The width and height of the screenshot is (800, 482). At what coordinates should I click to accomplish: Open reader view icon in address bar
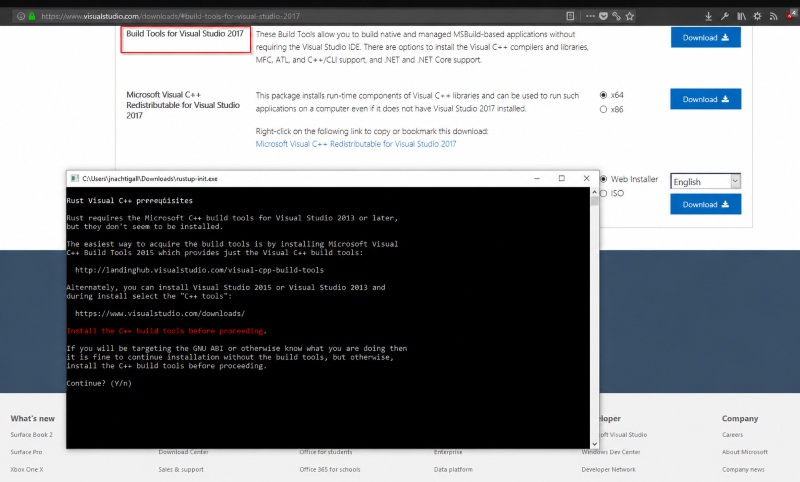(x=570, y=16)
